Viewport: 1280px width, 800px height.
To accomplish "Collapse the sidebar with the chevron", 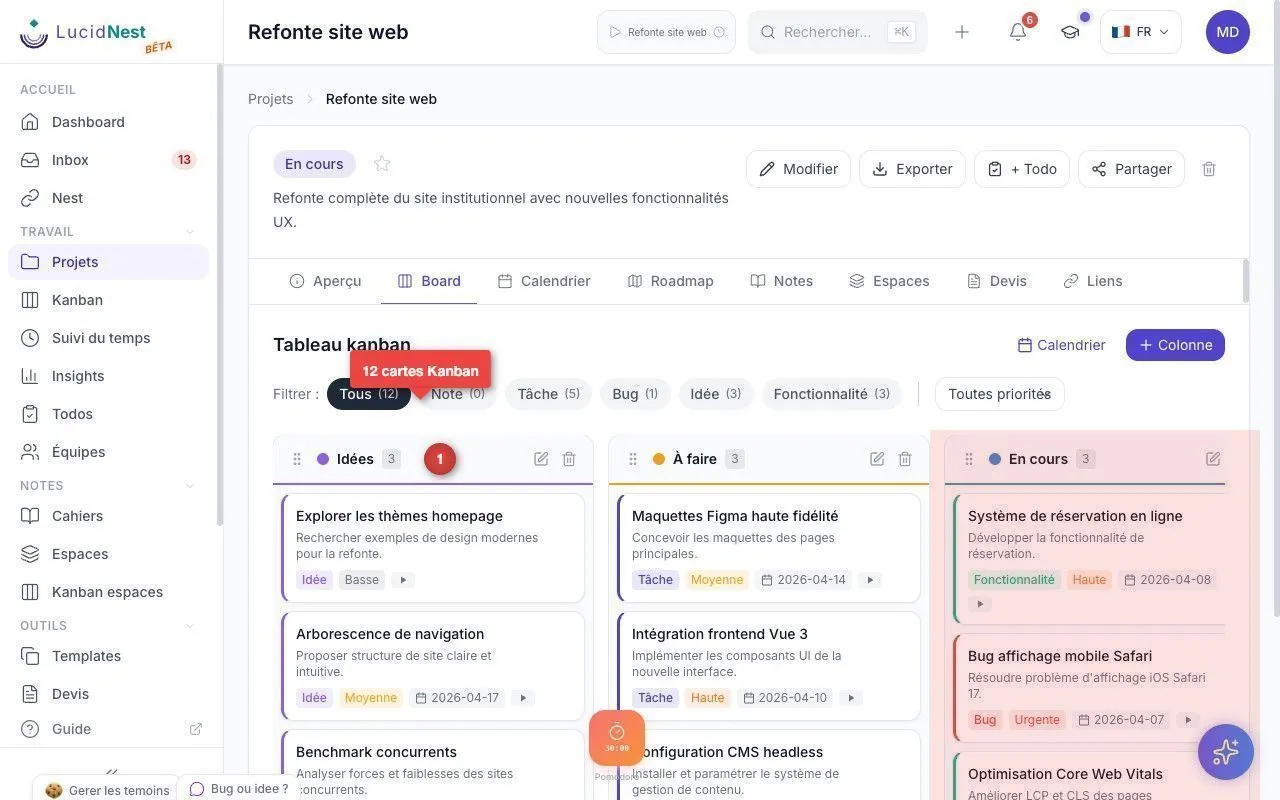I will (112, 771).
